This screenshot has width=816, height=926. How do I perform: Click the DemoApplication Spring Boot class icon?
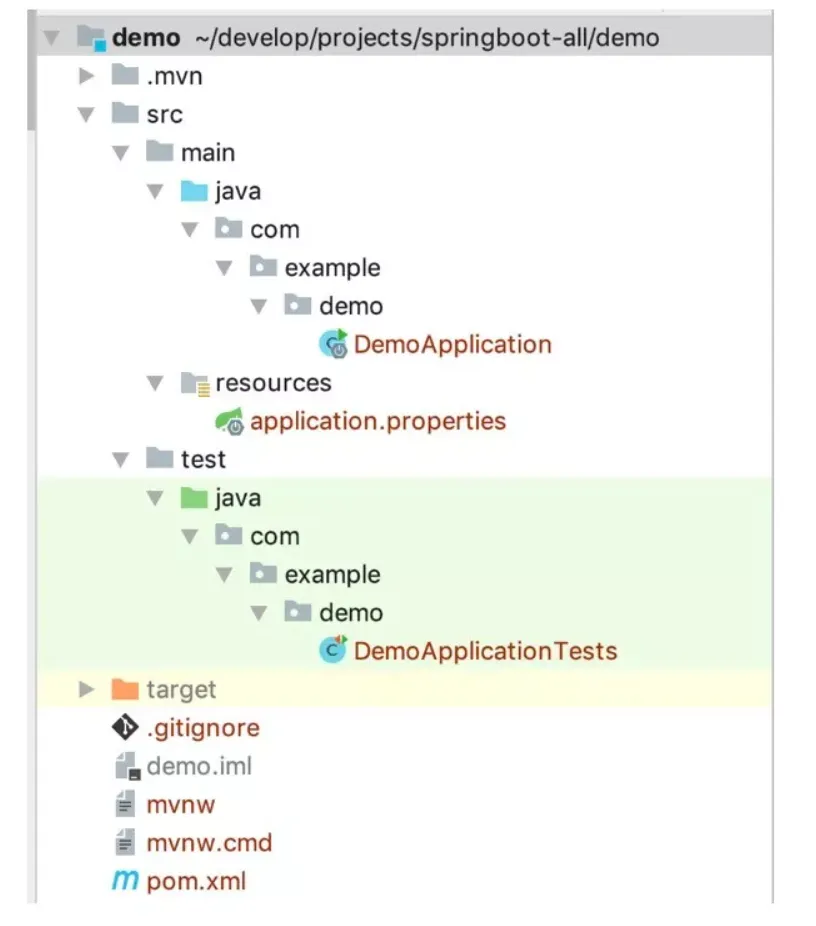pyautogui.click(x=333, y=345)
